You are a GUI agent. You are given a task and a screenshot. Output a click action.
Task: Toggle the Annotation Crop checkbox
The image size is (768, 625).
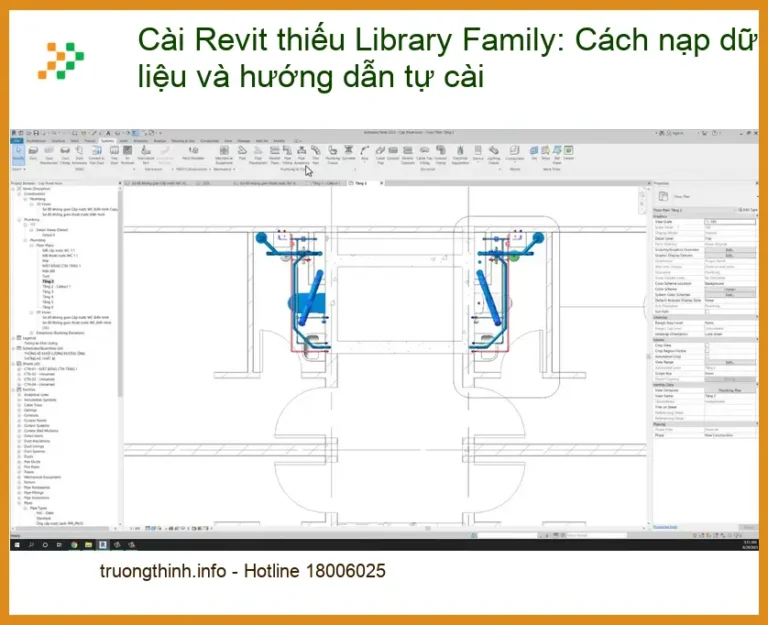707,357
